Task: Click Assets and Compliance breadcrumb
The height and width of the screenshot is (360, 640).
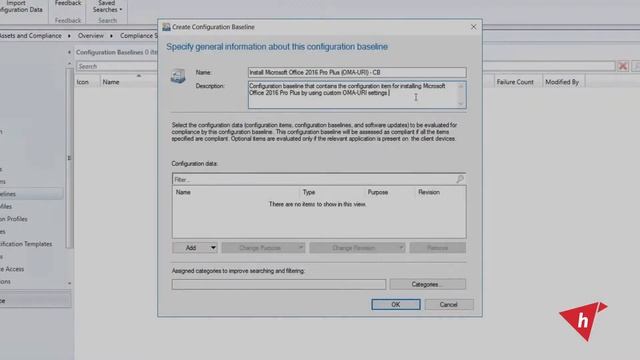Action: (x=31, y=36)
